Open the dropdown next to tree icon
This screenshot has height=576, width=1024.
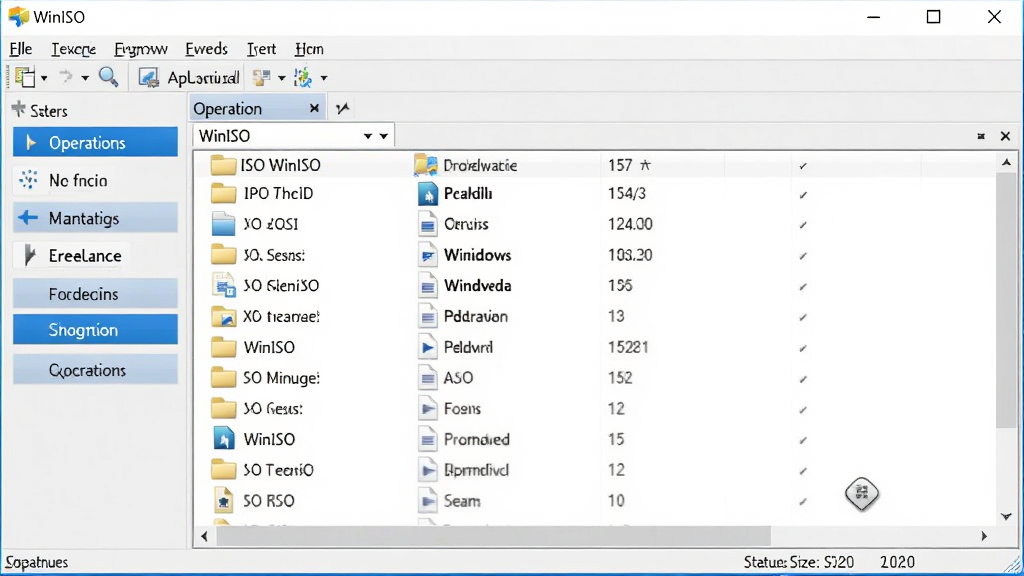(x=324, y=78)
